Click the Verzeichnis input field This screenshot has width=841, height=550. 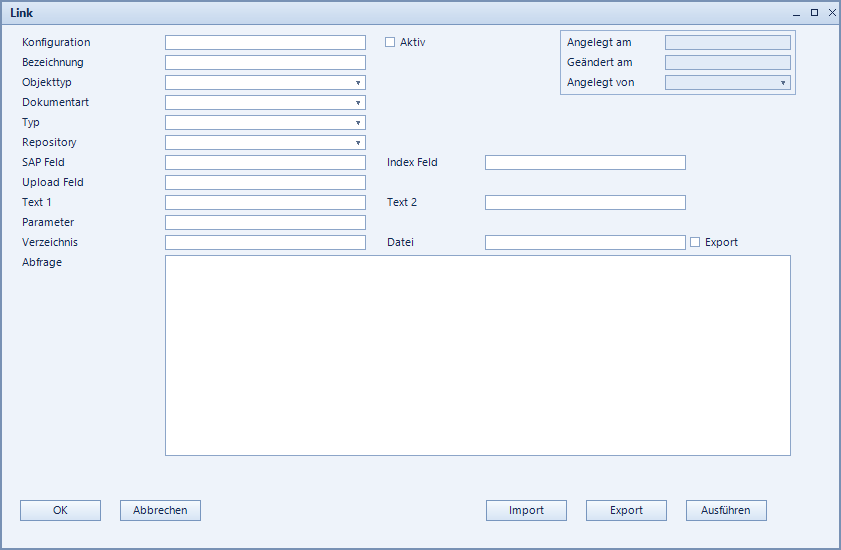coord(265,242)
